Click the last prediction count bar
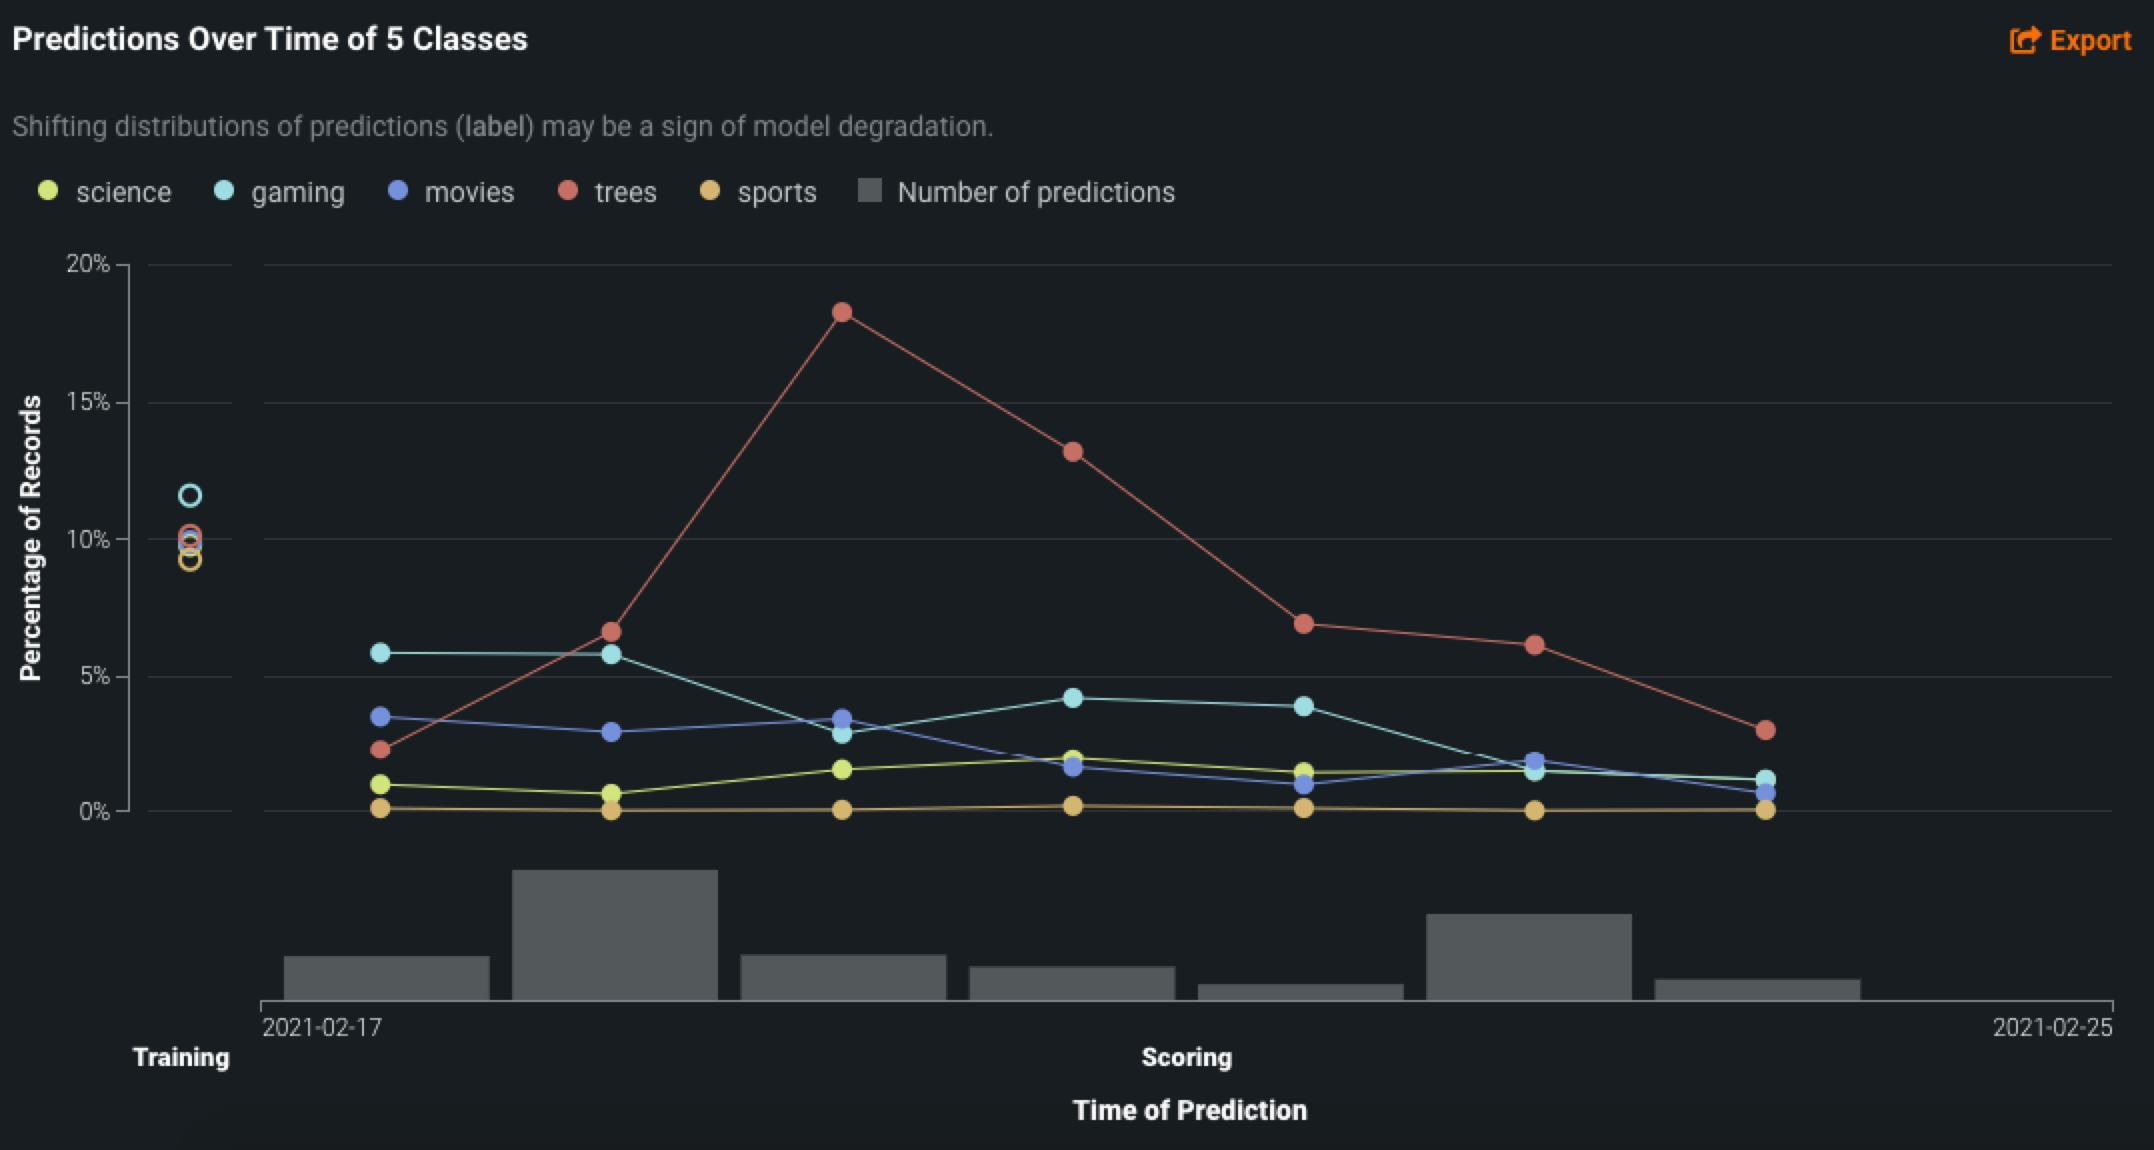 [1757, 989]
